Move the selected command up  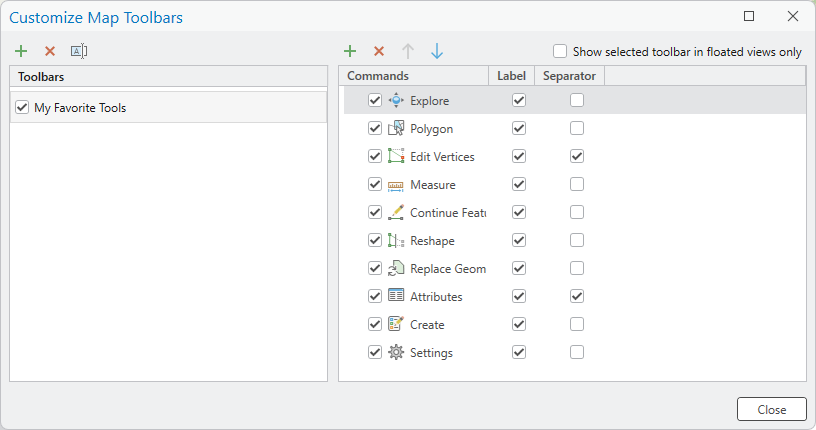click(408, 51)
